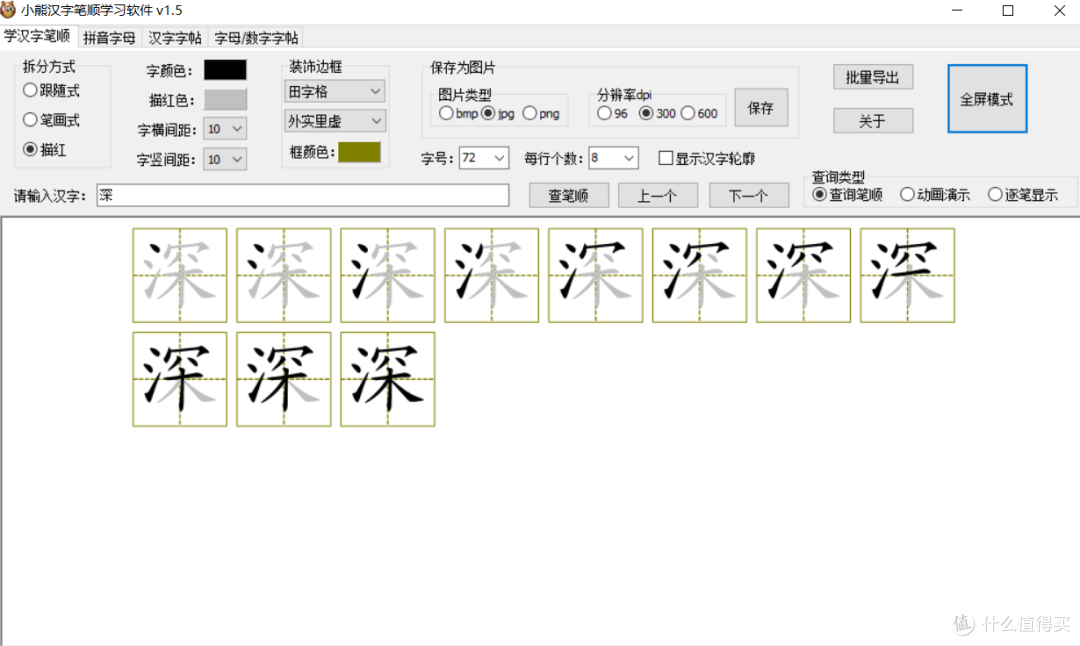The image size is (1080, 646).
Task: Select the 笔画式 split mode
Action: pyautogui.click(x=52, y=120)
